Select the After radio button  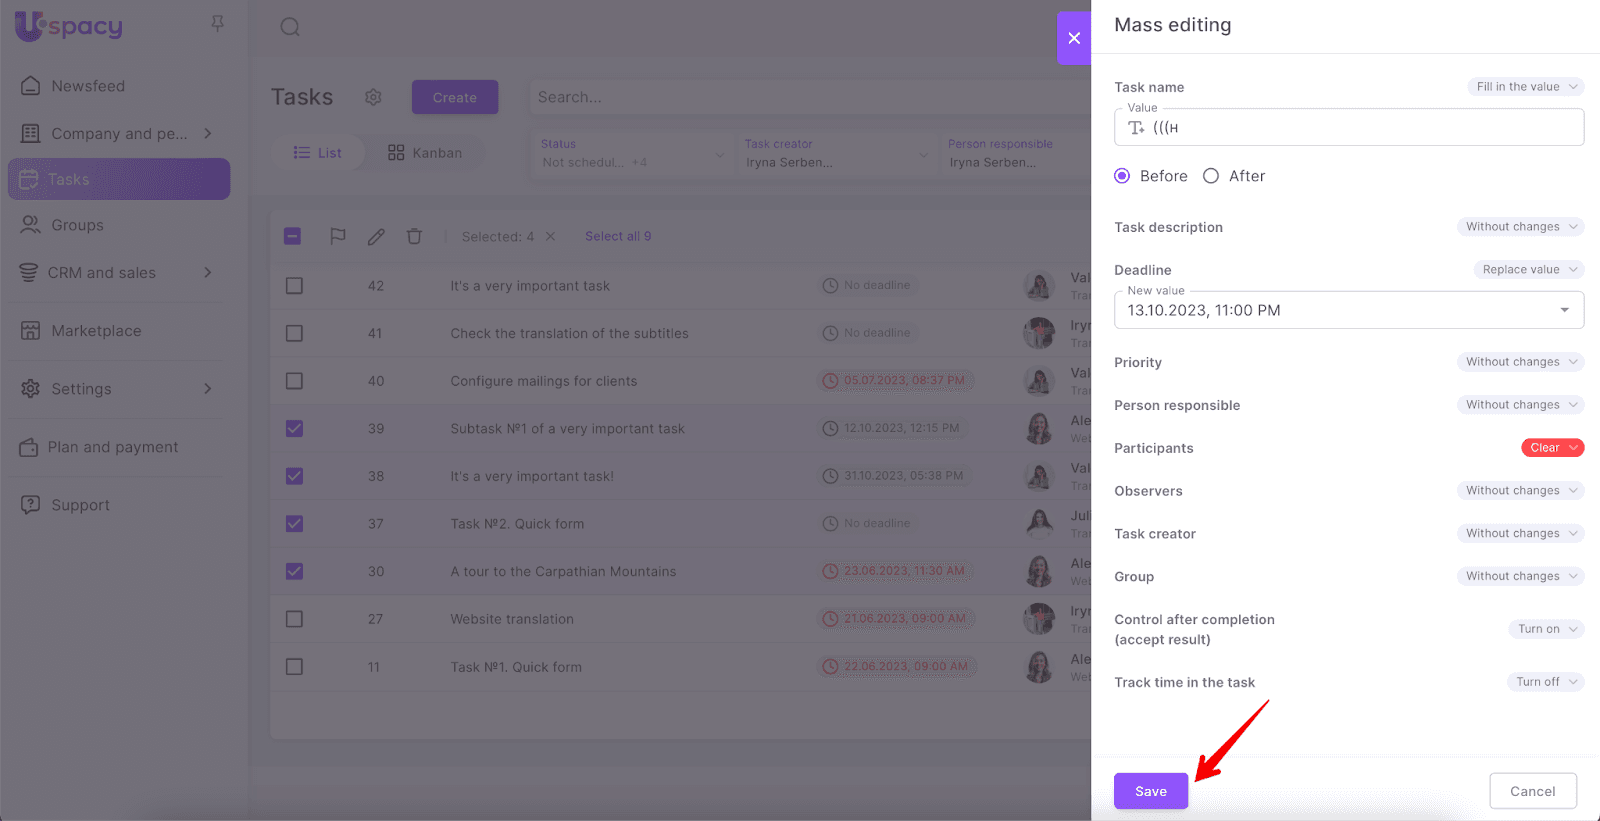(x=1211, y=176)
